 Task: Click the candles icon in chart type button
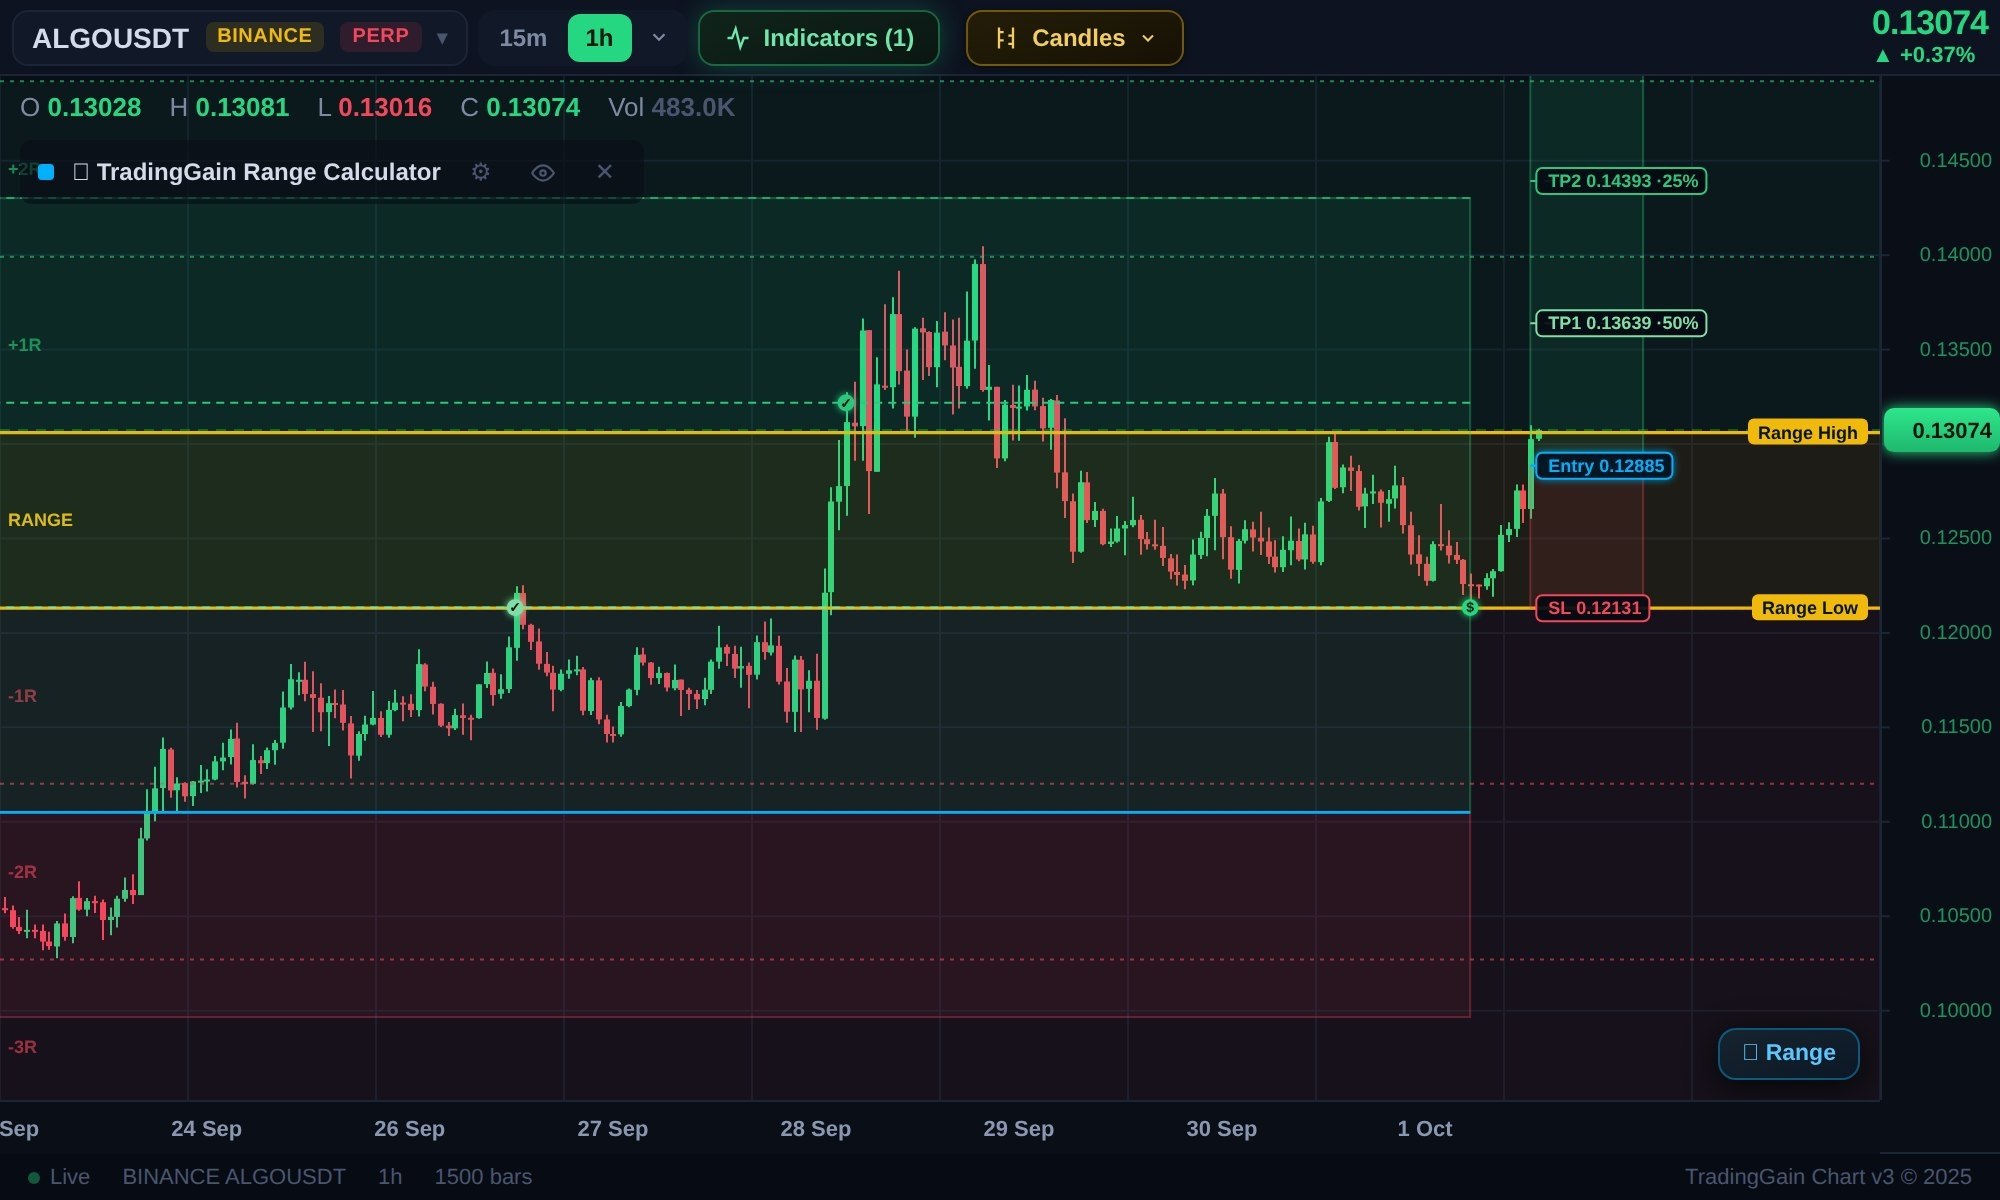pyautogui.click(x=1006, y=38)
